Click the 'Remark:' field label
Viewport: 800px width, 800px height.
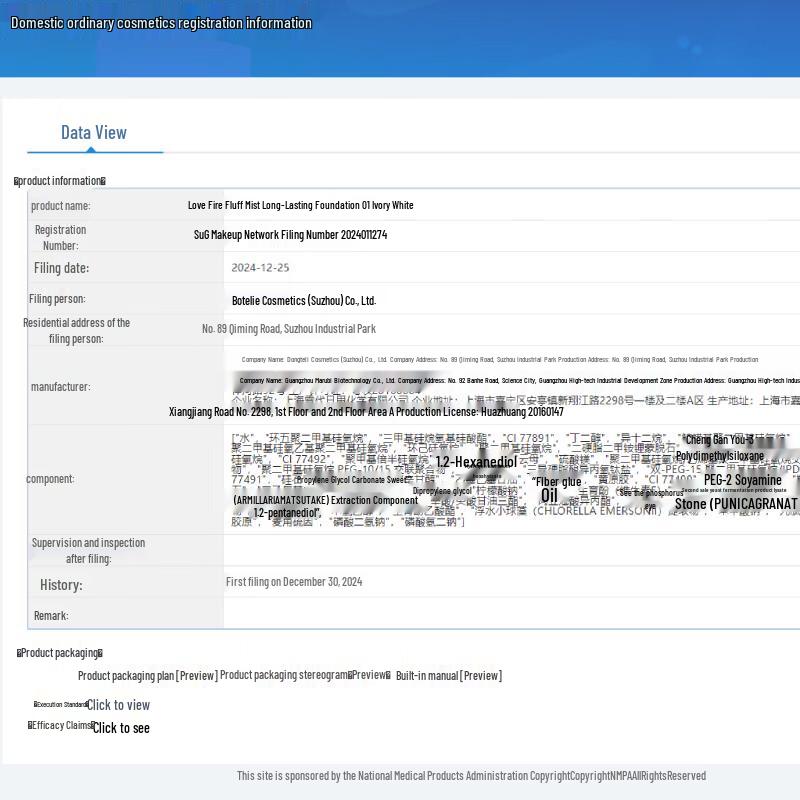[x=51, y=616]
